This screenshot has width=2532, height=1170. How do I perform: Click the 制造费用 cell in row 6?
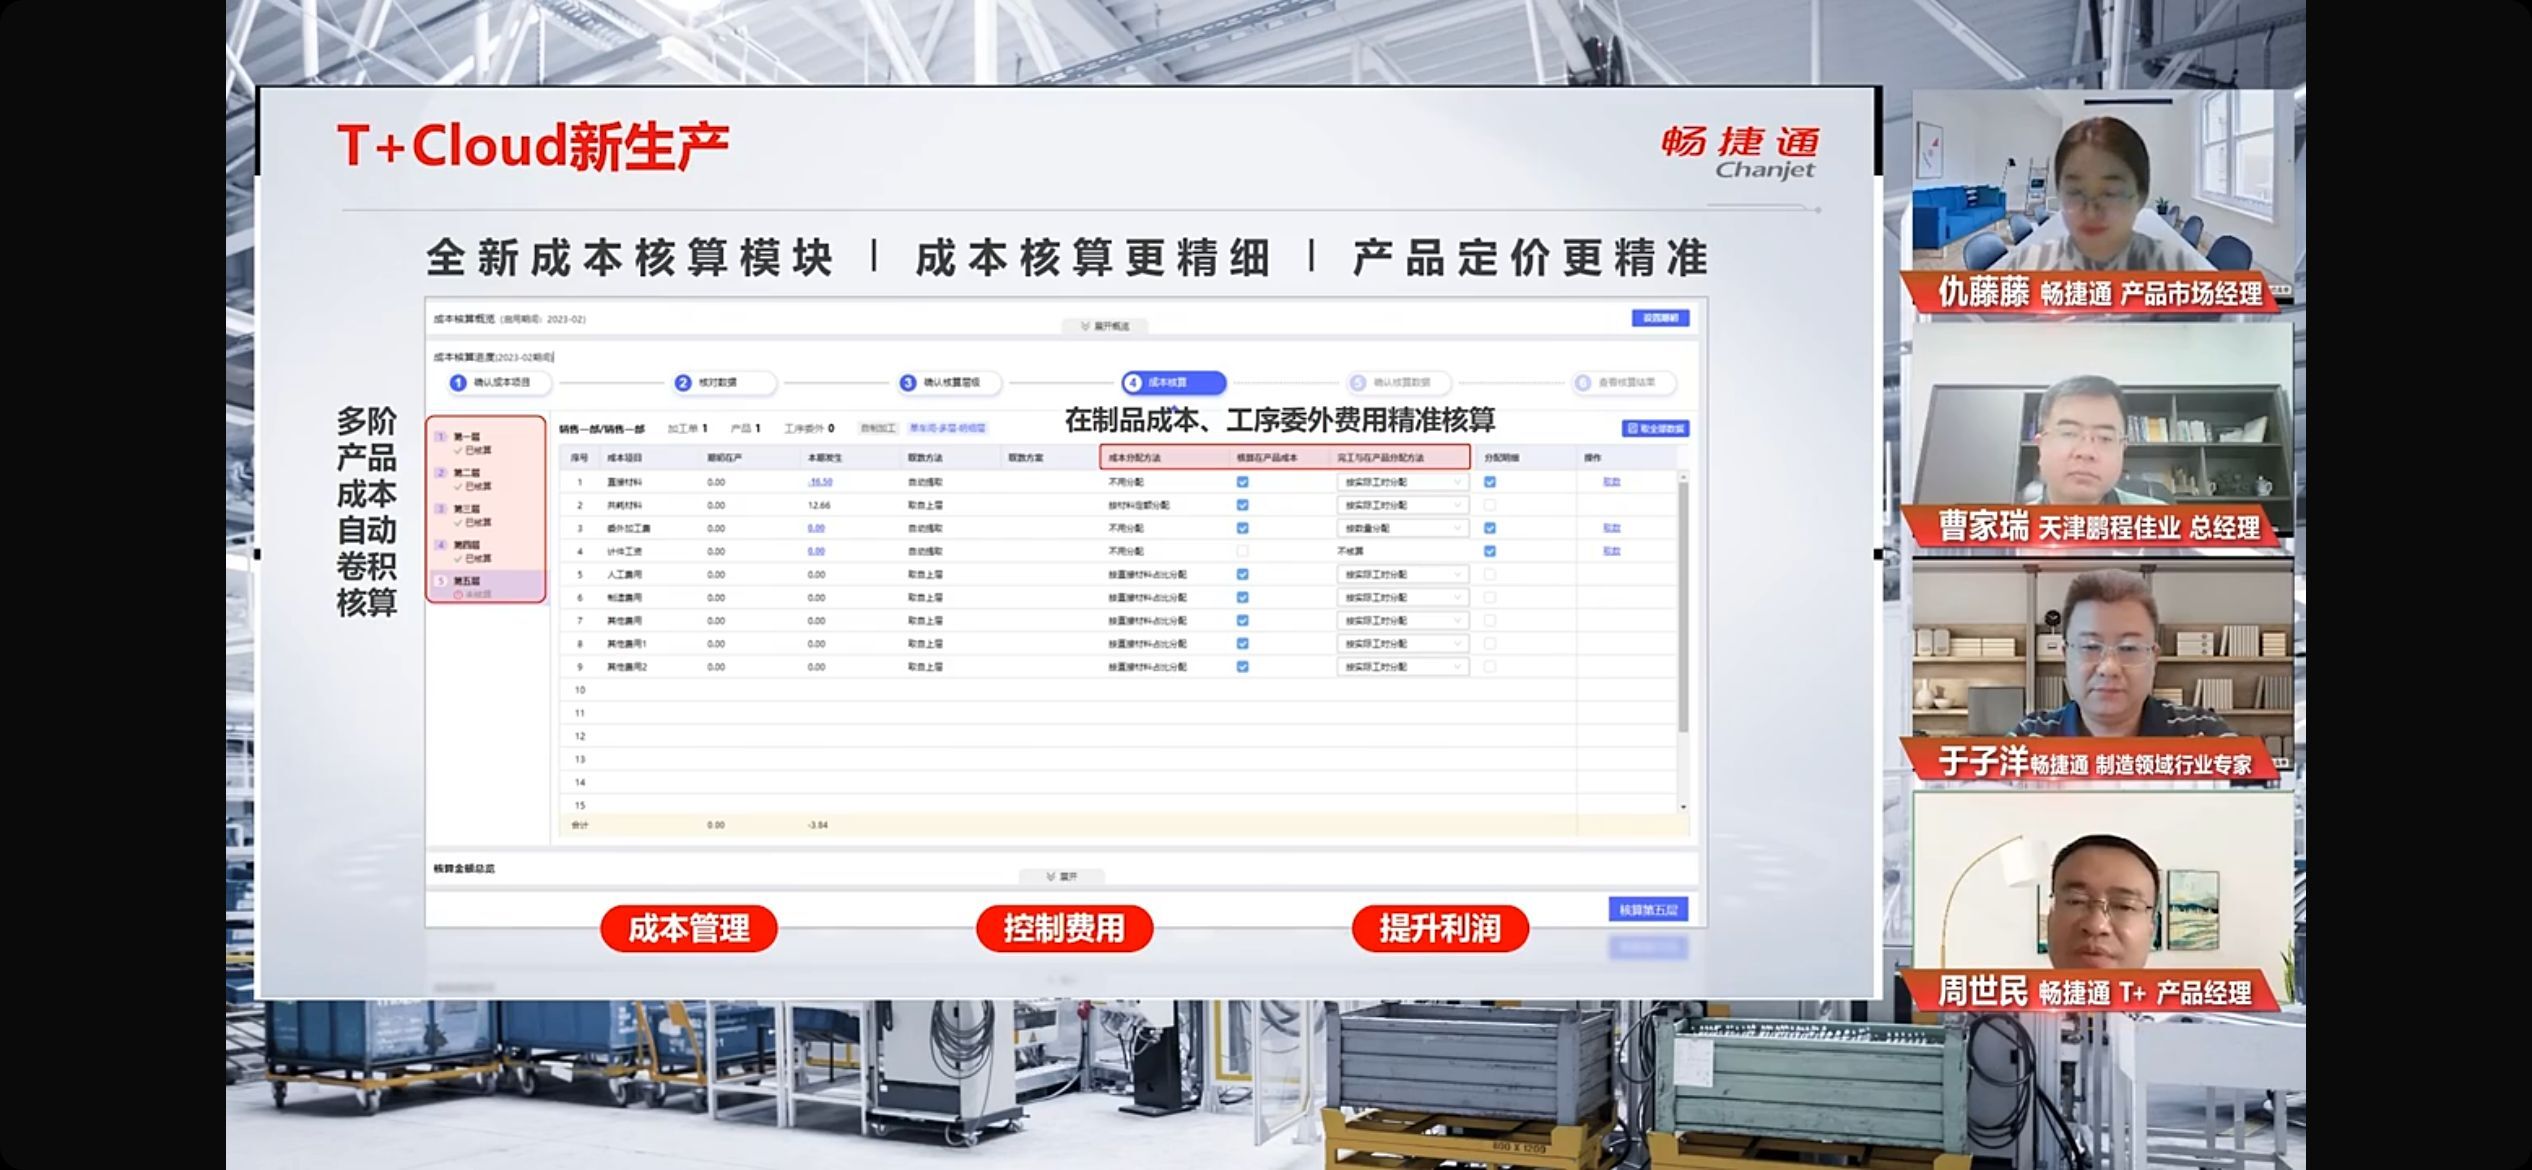tap(624, 597)
